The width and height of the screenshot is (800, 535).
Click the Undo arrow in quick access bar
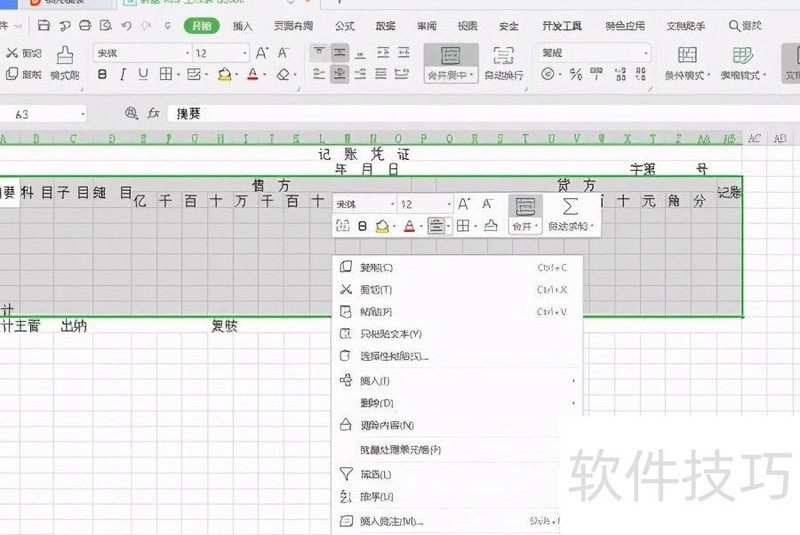pyautogui.click(x=128, y=25)
